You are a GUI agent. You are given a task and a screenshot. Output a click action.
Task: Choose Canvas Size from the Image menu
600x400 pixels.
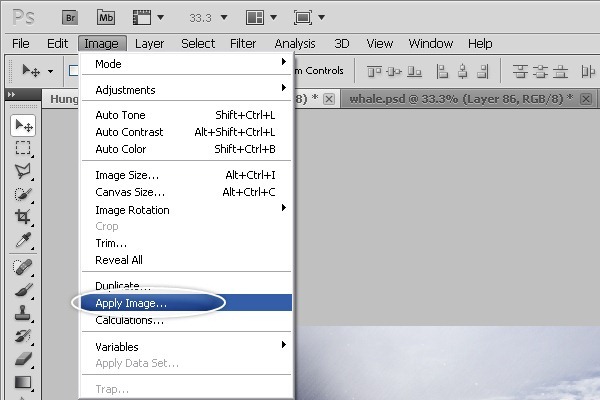(x=130, y=192)
